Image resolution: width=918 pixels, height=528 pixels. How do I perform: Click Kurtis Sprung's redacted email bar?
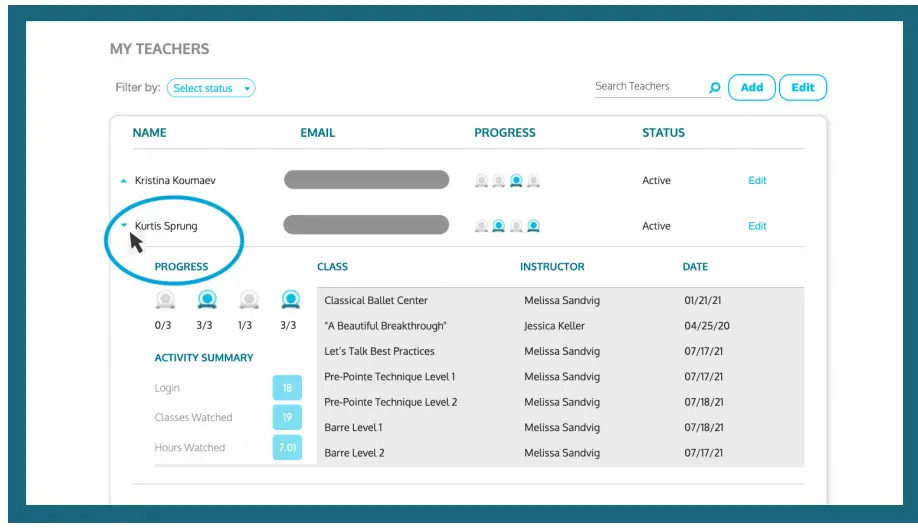click(366, 225)
